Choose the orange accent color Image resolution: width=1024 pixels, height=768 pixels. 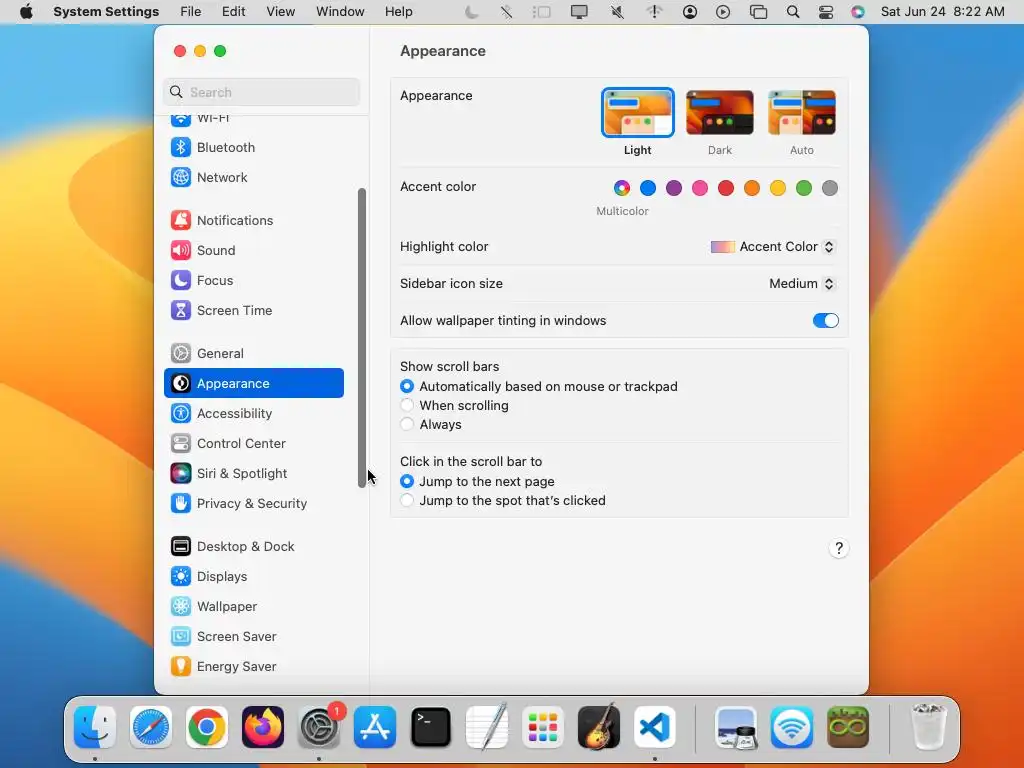[752, 189]
